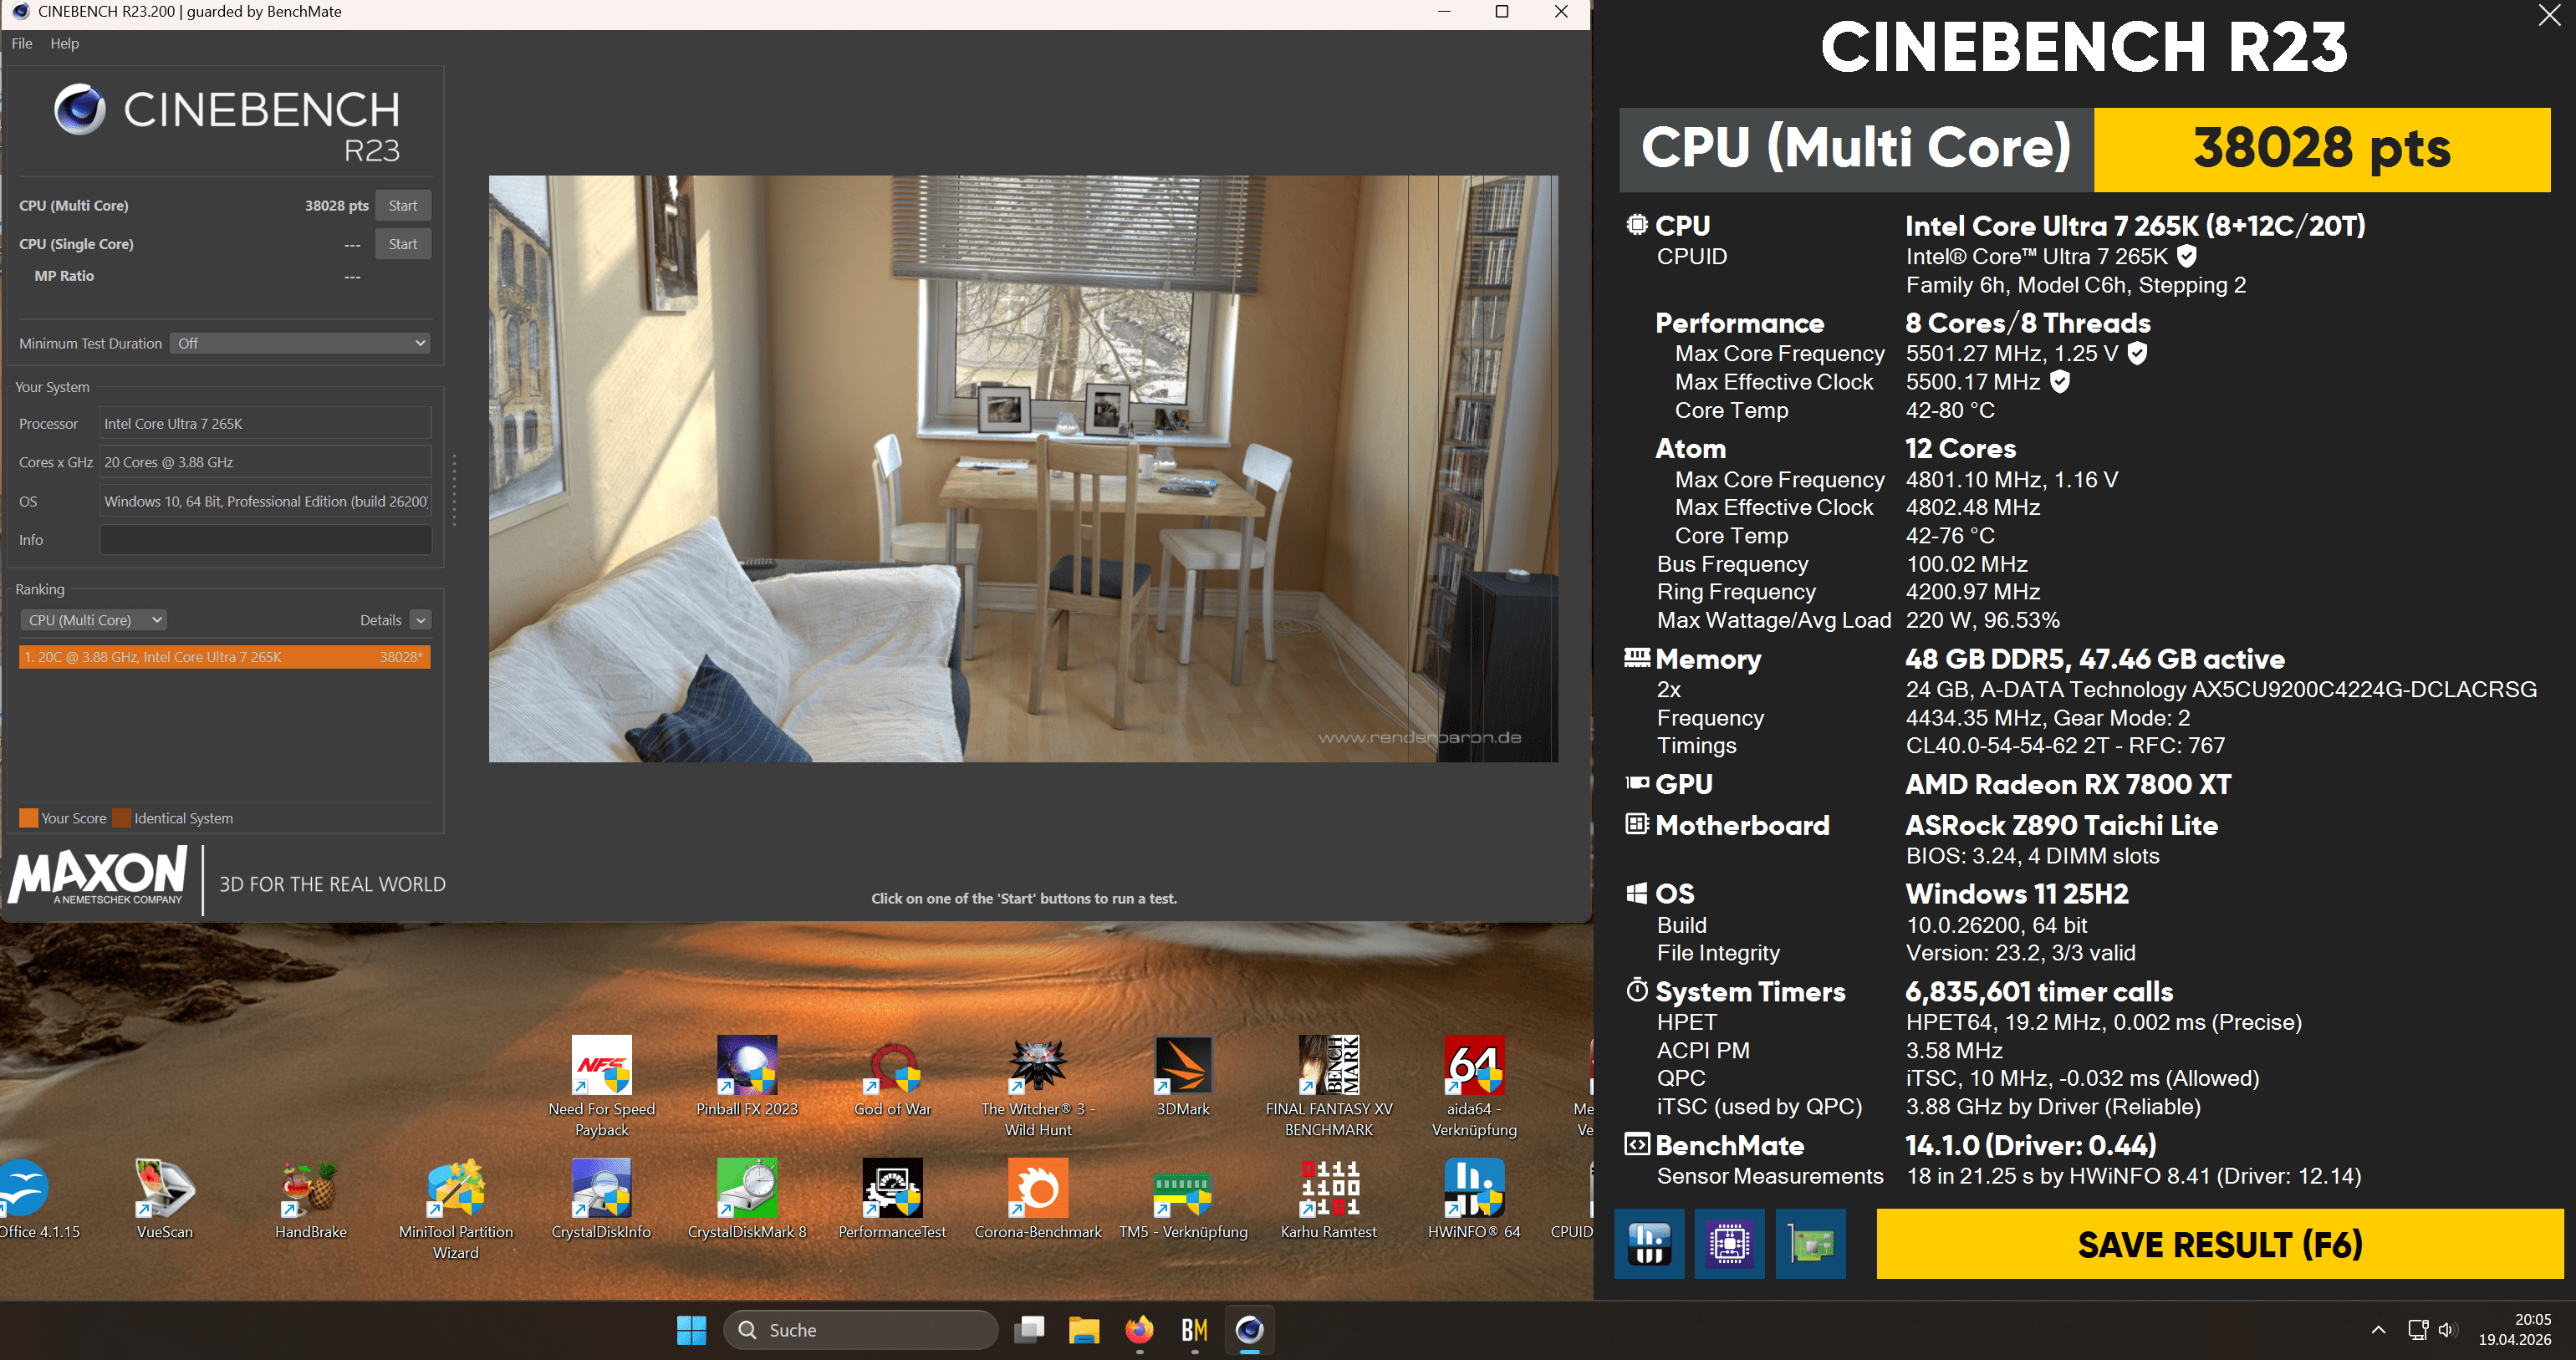
Task: Open the 3DMark desktop shortcut
Action: coord(1183,1066)
